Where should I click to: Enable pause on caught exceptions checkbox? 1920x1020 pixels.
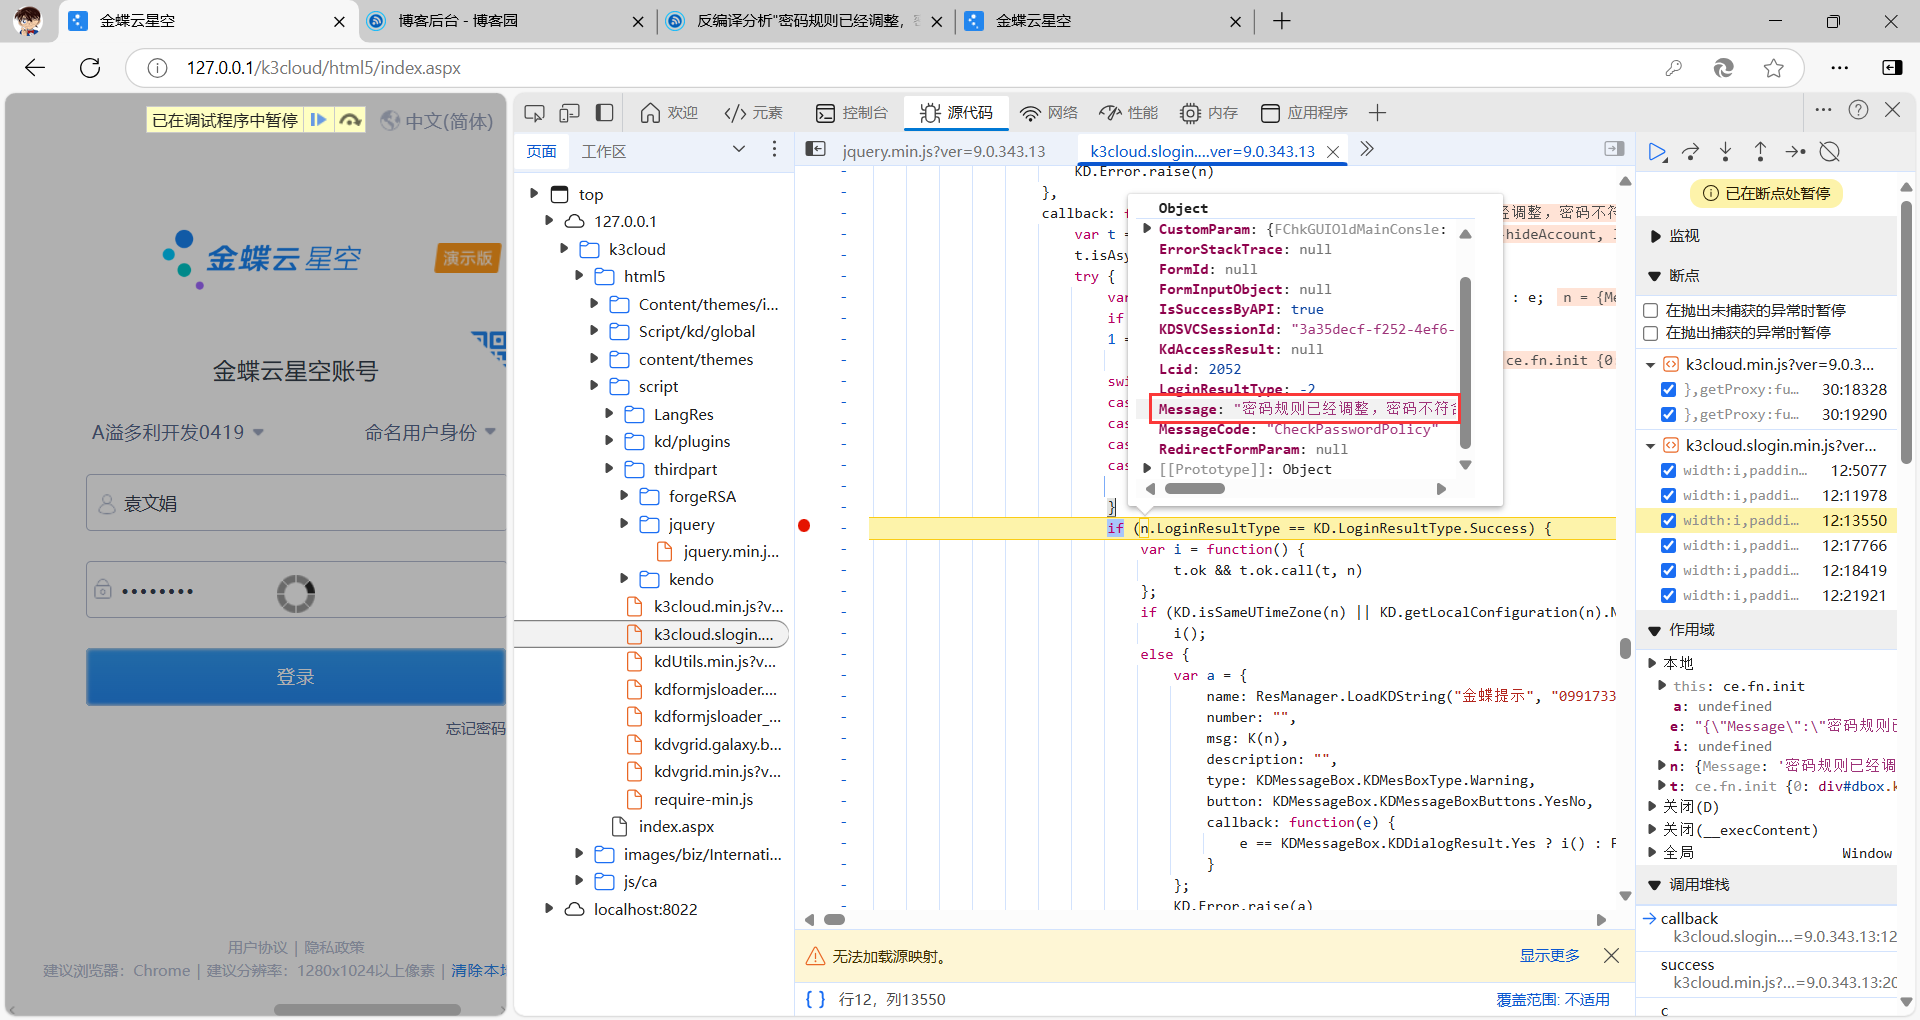[x=1651, y=333]
